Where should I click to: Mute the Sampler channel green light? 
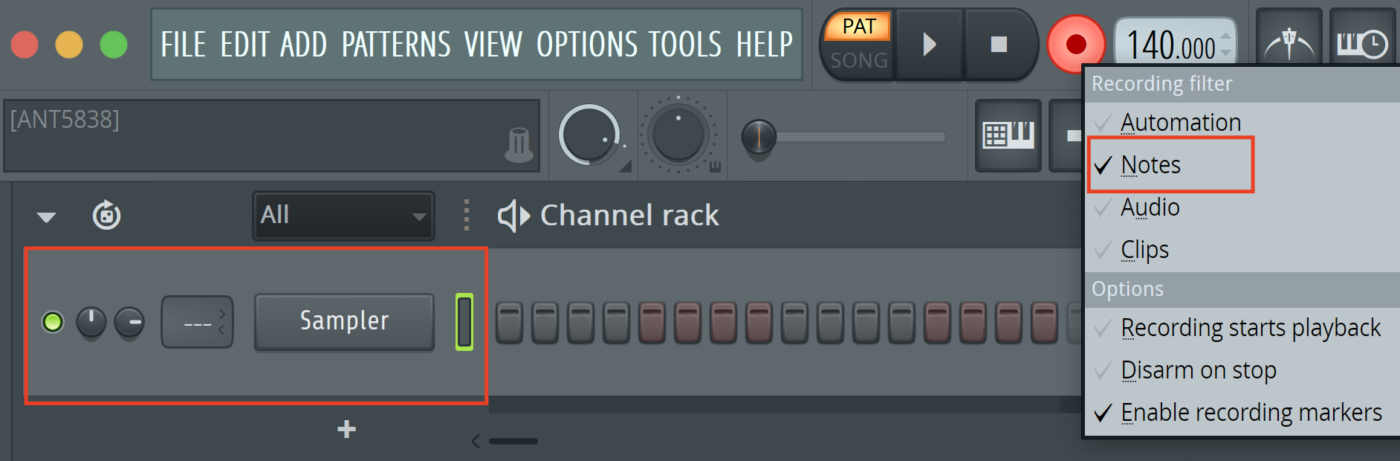(52, 322)
